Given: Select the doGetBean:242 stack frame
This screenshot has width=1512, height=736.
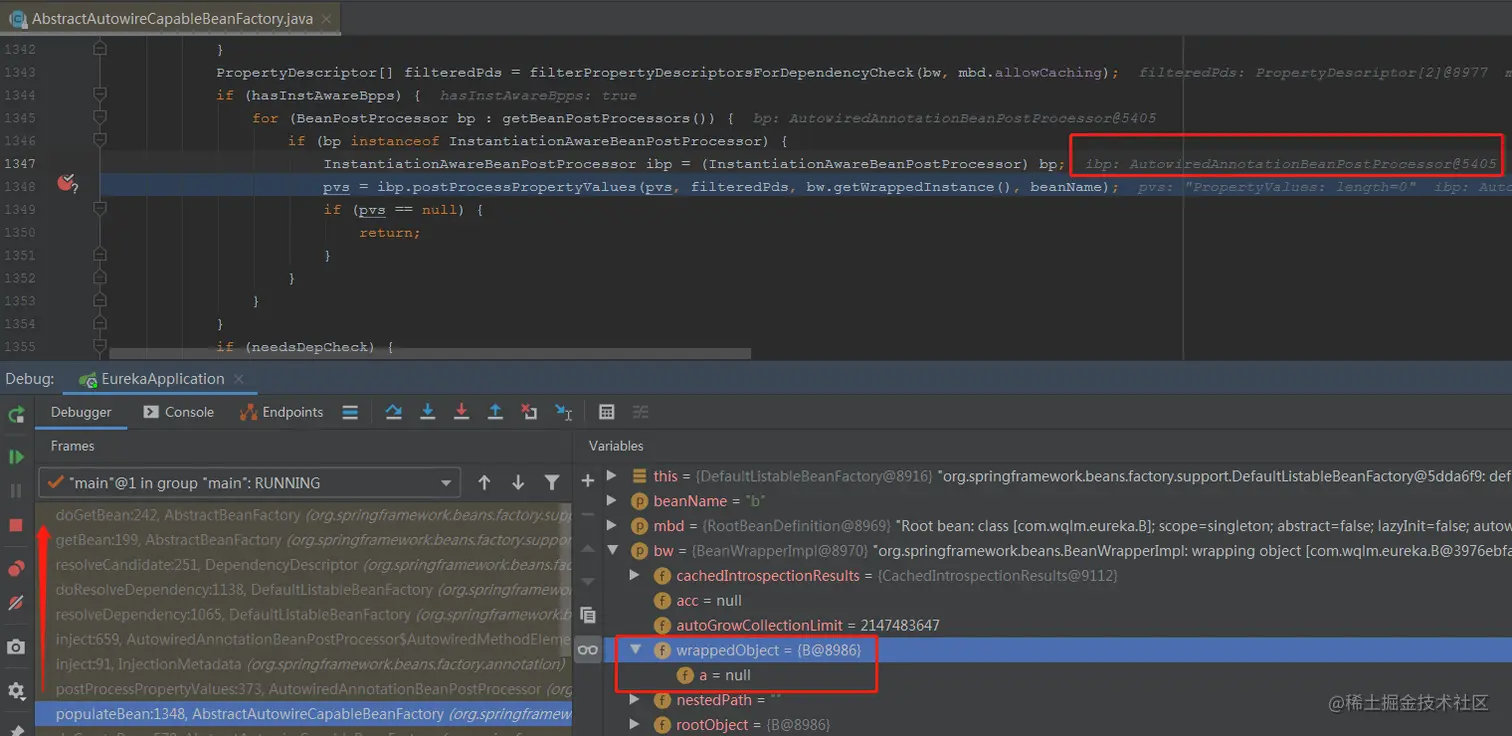Looking at the screenshot, I should click(304, 515).
